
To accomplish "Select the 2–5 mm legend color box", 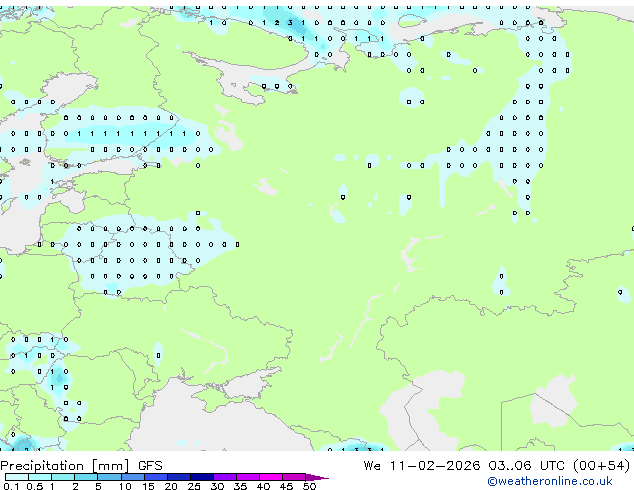I will pyautogui.click(x=86, y=477).
